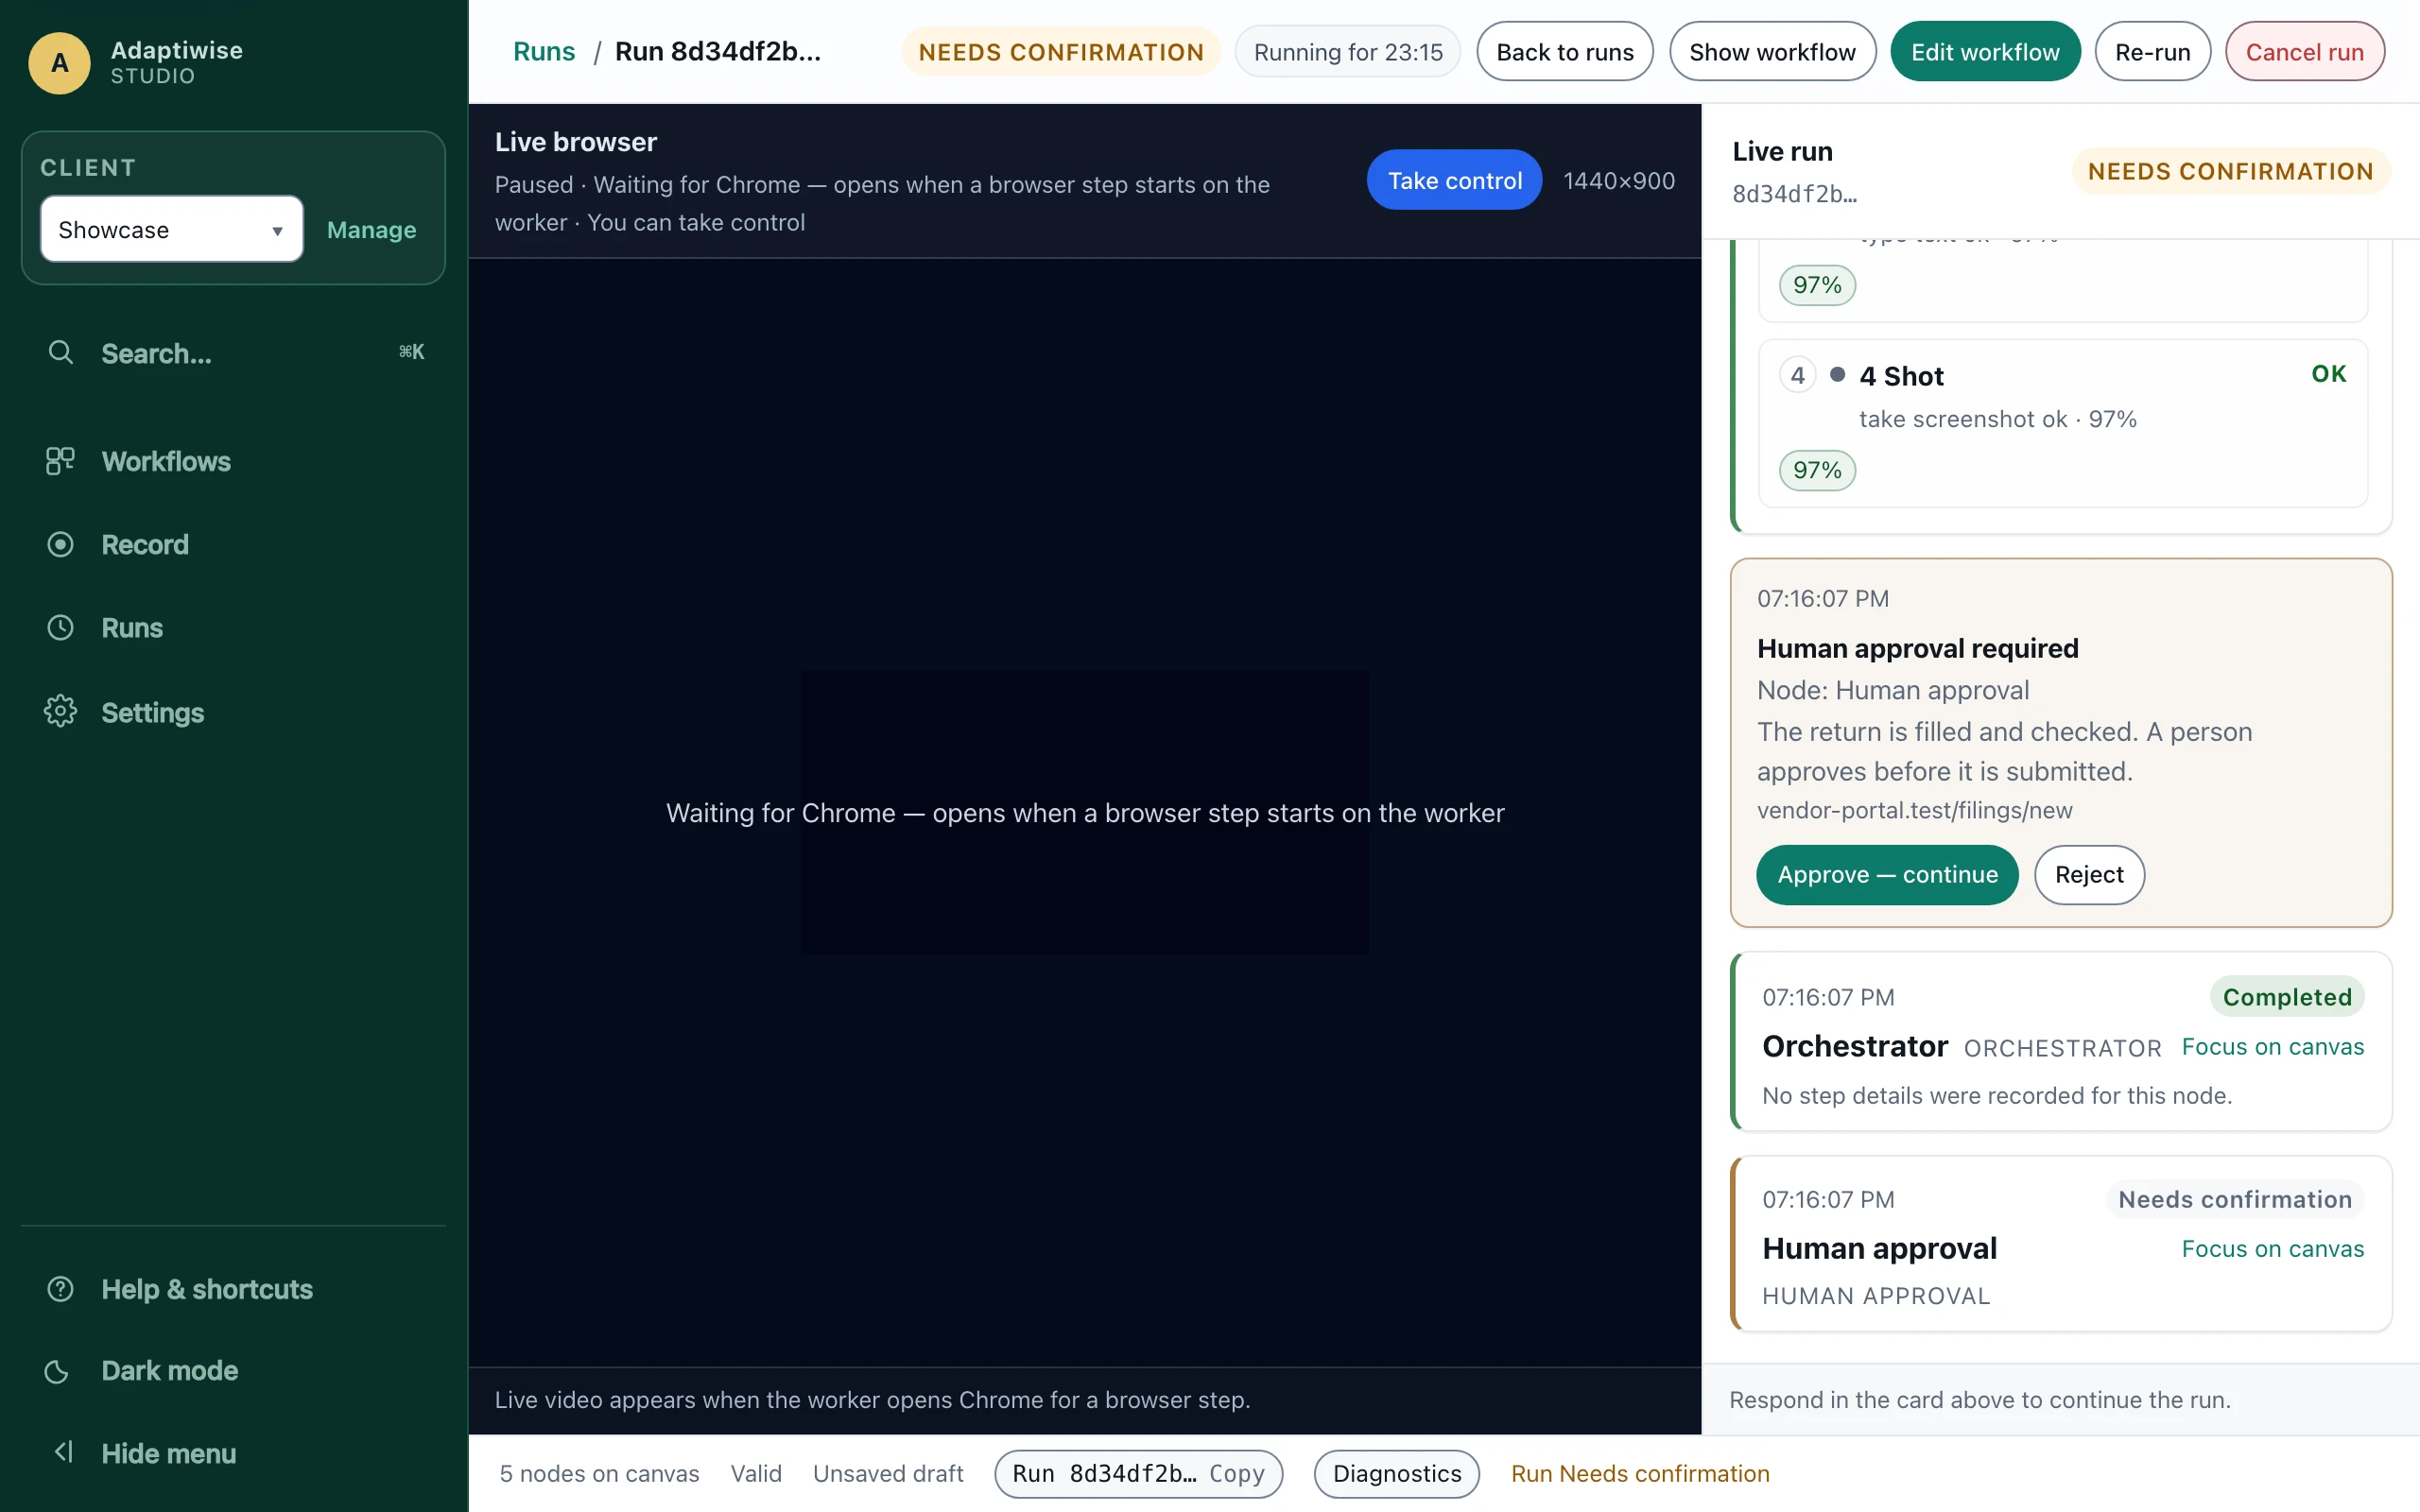Click 5 nodes on canvas text

(599, 1474)
